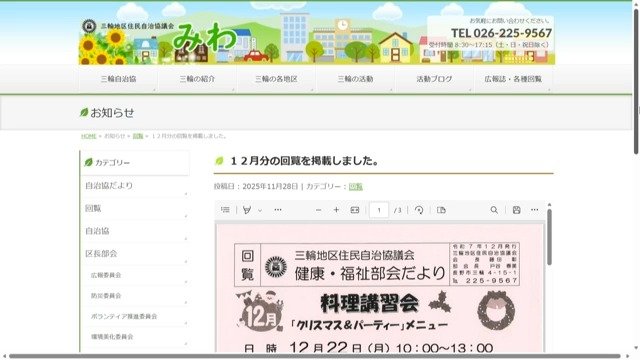
Task: Open the 自治協 sidebar category
Action: [135, 231]
